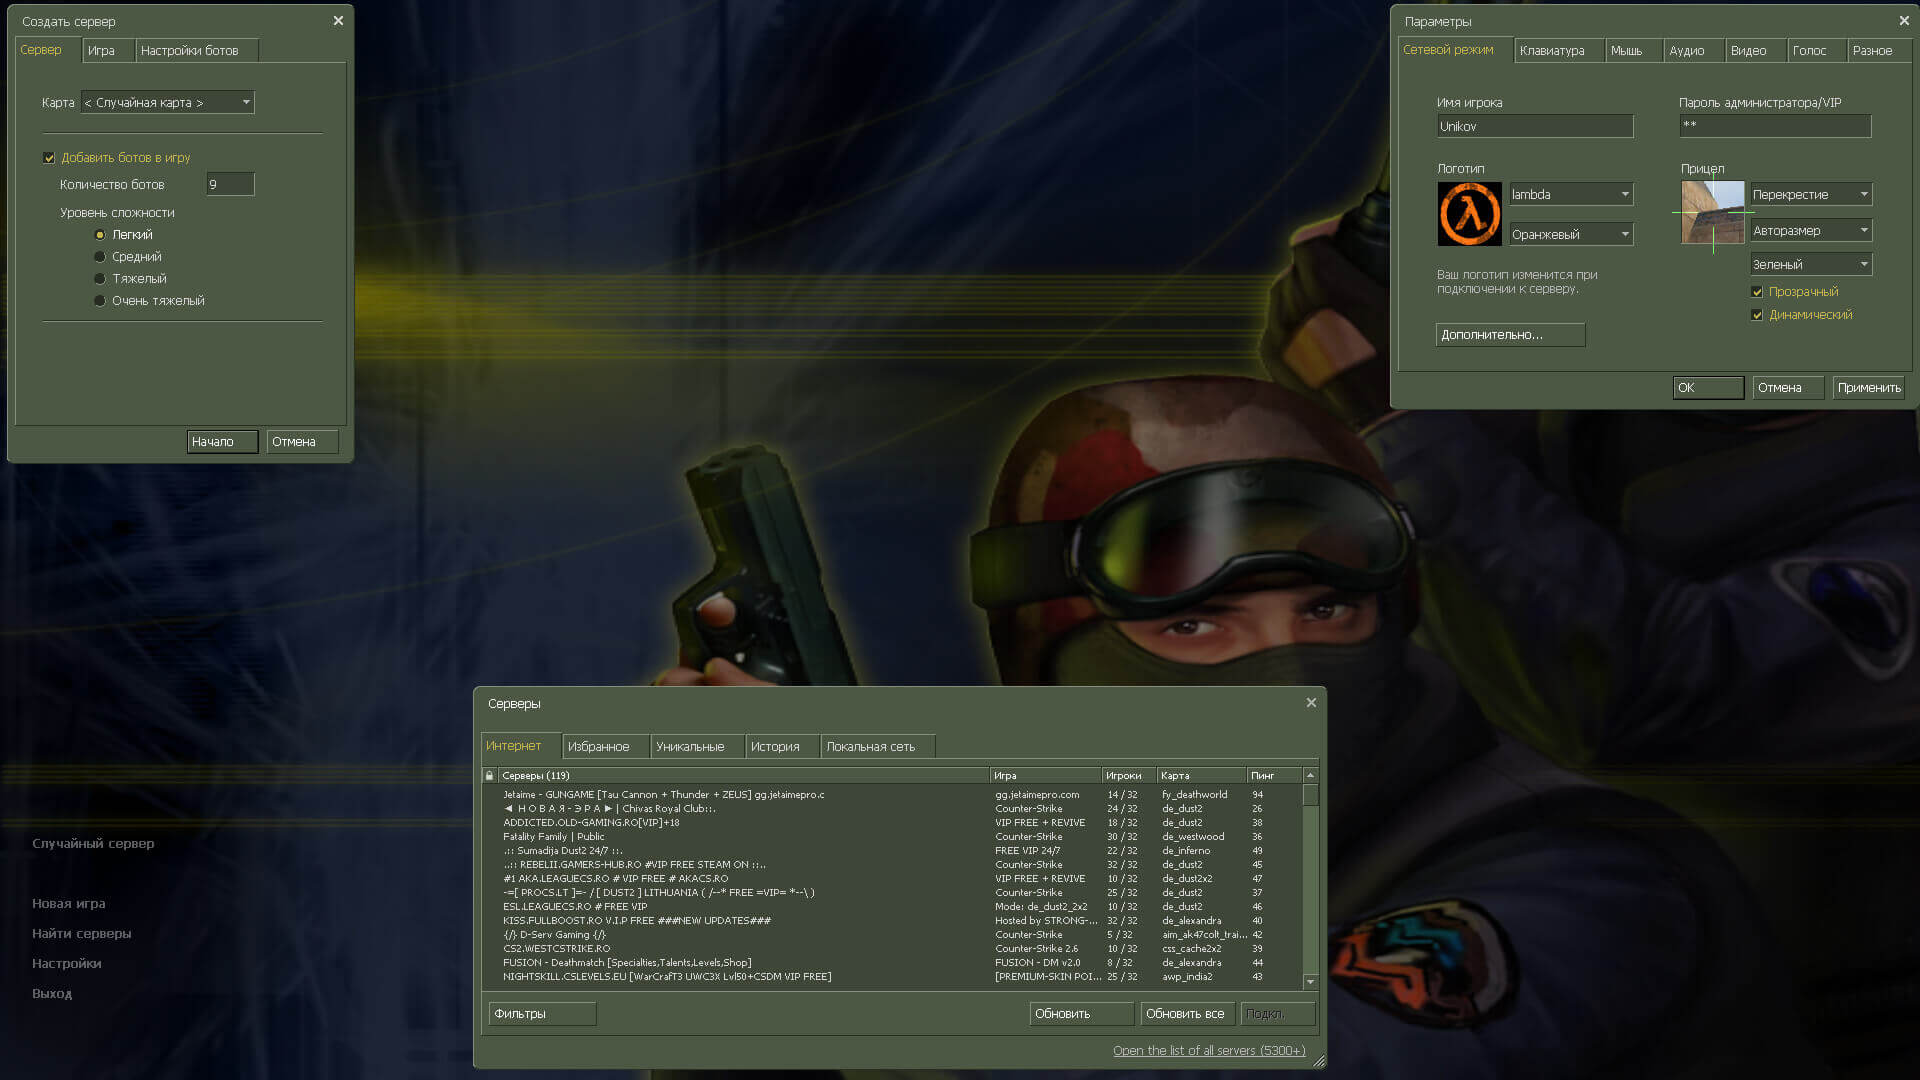This screenshot has width=1920, height=1080.
Task: Click the crosshair preview thumbnail
Action: (1712, 212)
